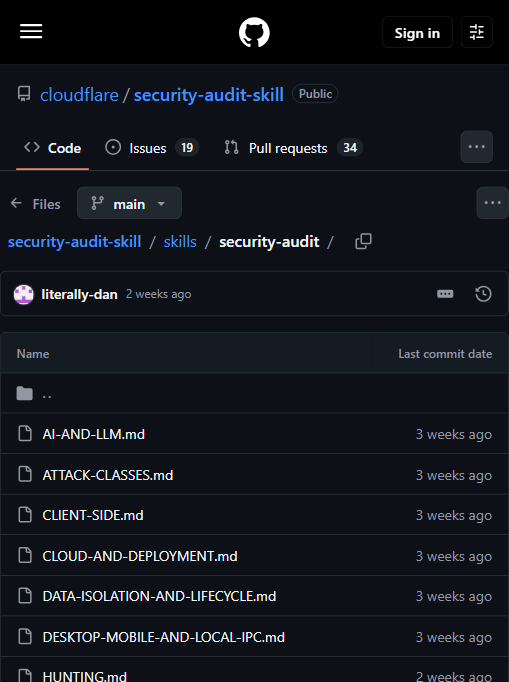The width and height of the screenshot is (509, 682).
Task: Open appearance settings sliders icon
Action: pyautogui.click(x=477, y=32)
